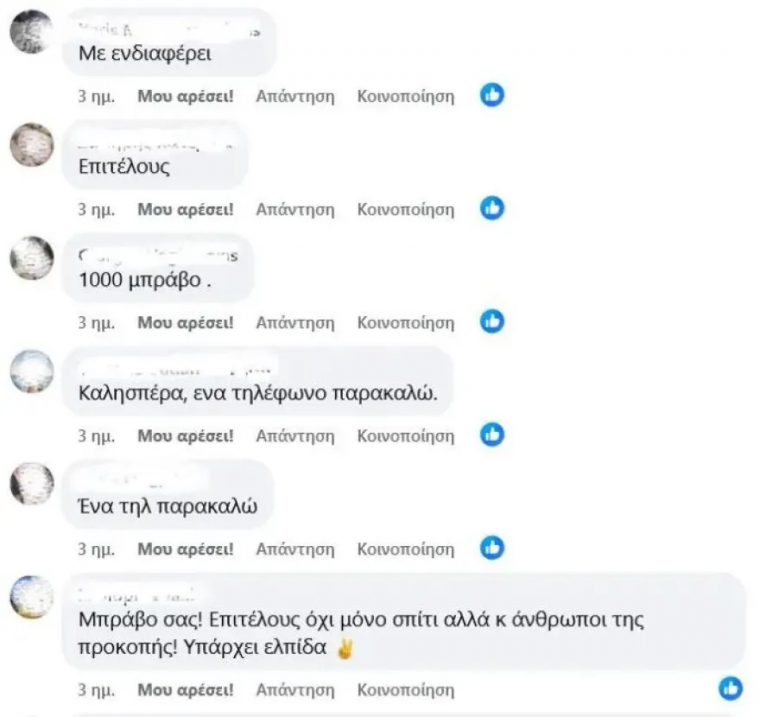Click like reaction on '1000 μπράβο' comment
This screenshot has width=760, height=717.
(x=492, y=321)
